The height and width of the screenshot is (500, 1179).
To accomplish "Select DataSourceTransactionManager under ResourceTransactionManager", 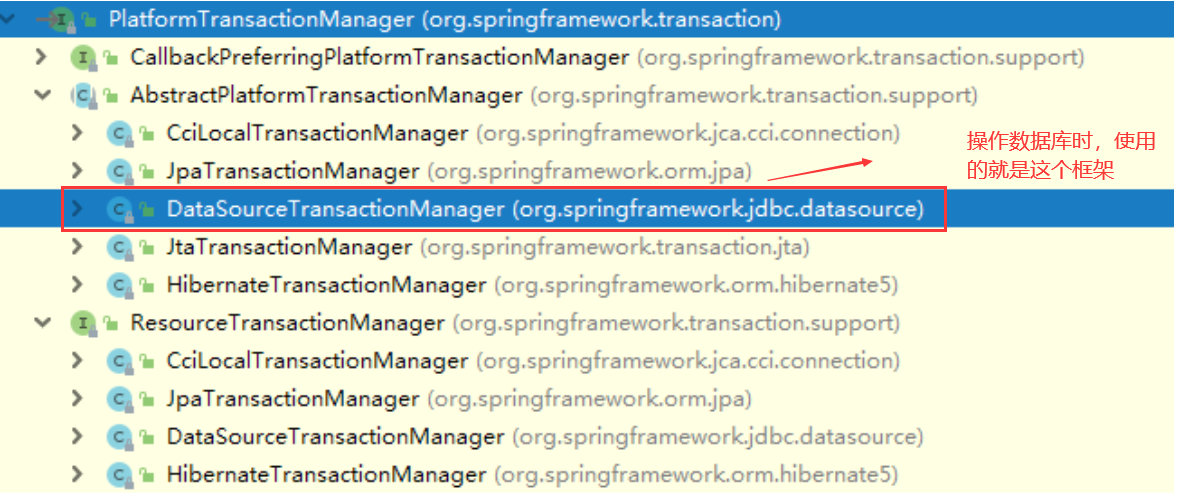I will pos(335,437).
